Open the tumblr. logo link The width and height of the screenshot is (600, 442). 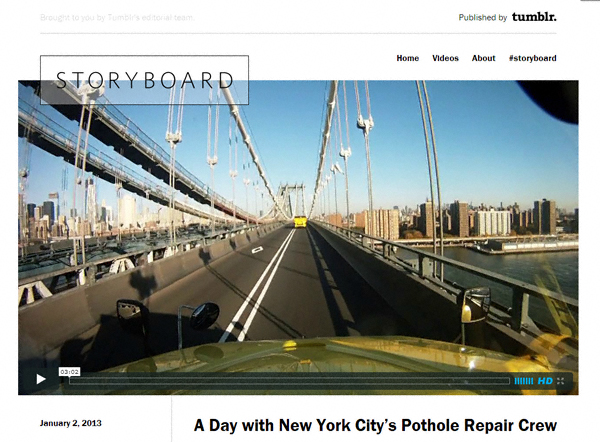pos(534,17)
